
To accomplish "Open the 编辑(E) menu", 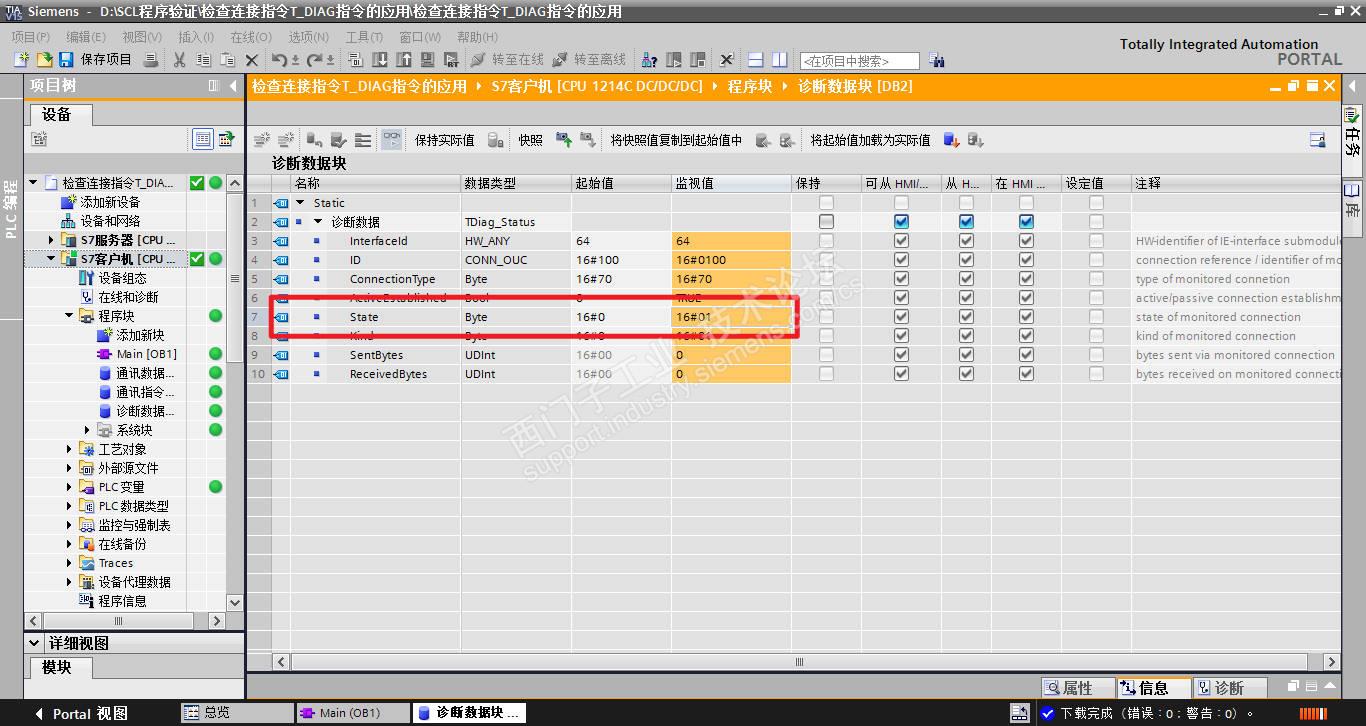I will [86, 37].
